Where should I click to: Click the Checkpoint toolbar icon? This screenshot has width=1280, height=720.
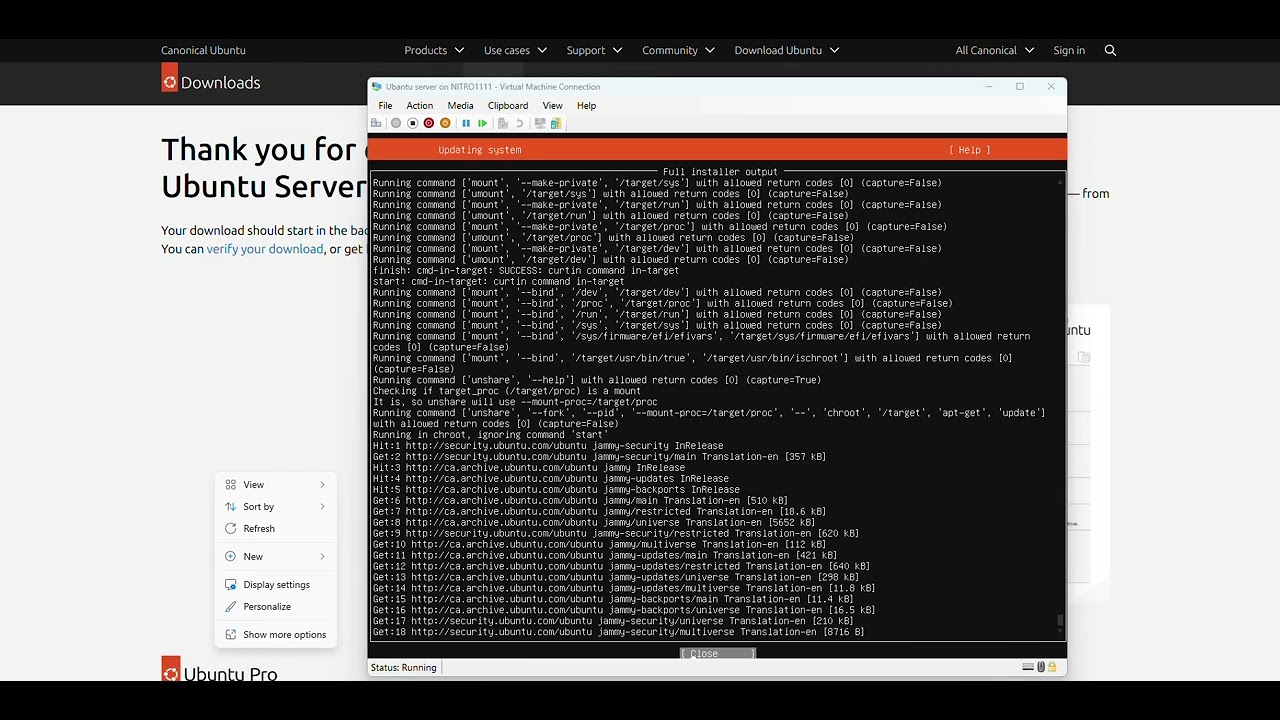tap(503, 123)
